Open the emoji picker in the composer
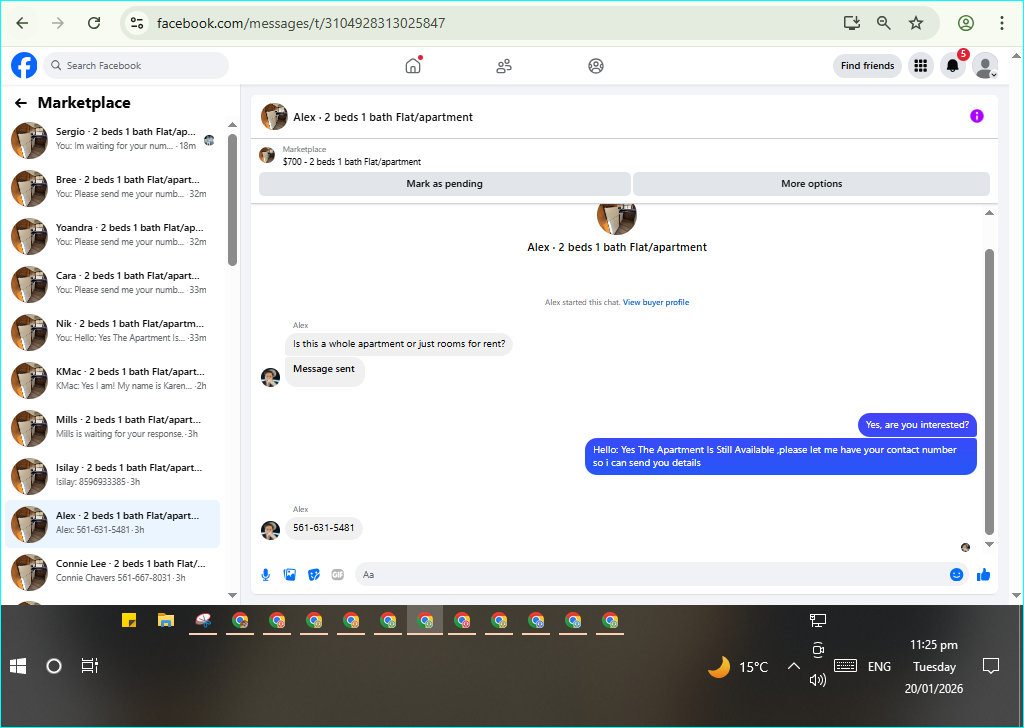The height and width of the screenshot is (728, 1024). click(x=956, y=575)
